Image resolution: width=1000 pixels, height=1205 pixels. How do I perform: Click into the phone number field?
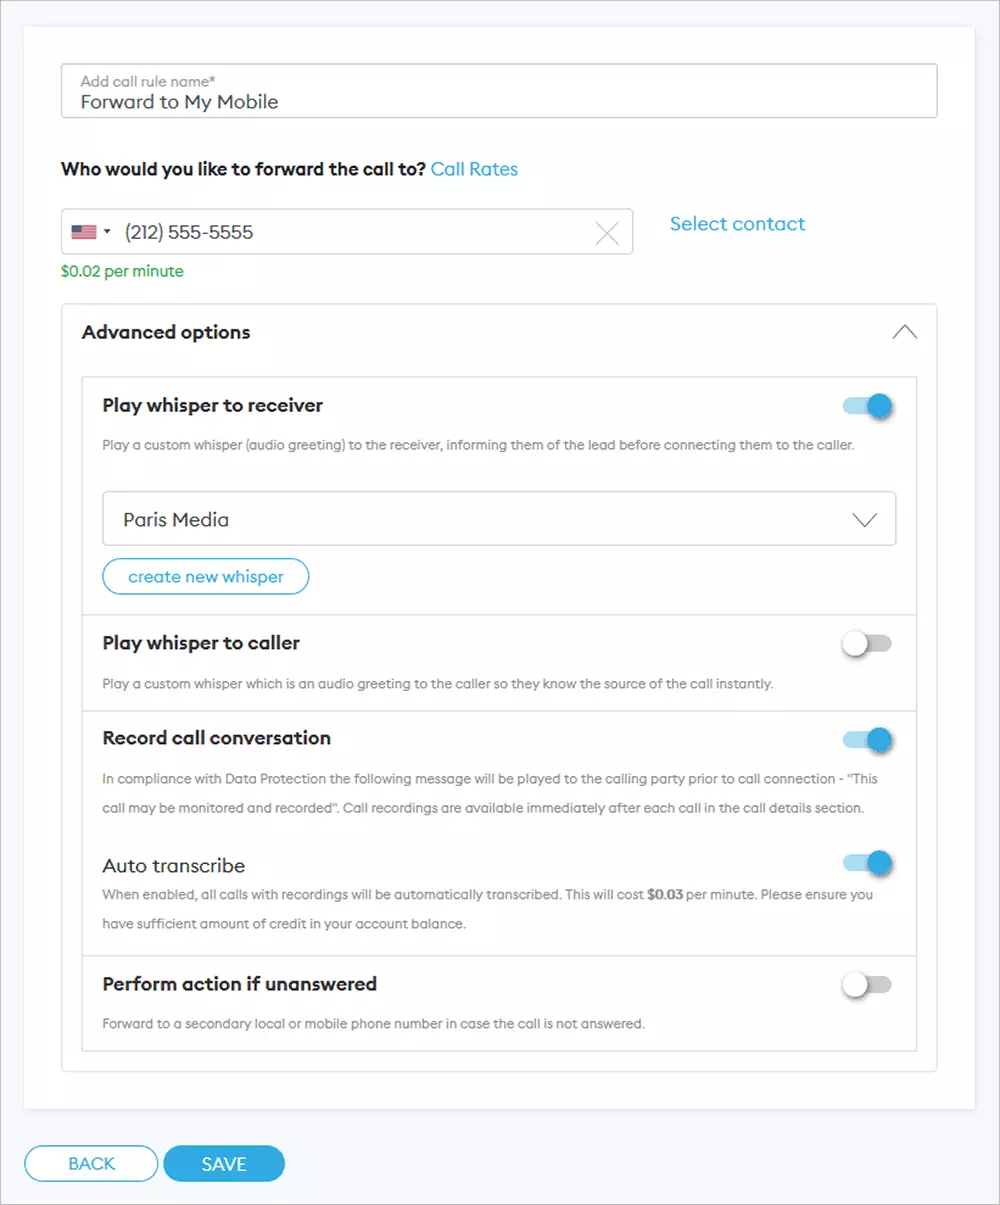pyautogui.click(x=350, y=232)
